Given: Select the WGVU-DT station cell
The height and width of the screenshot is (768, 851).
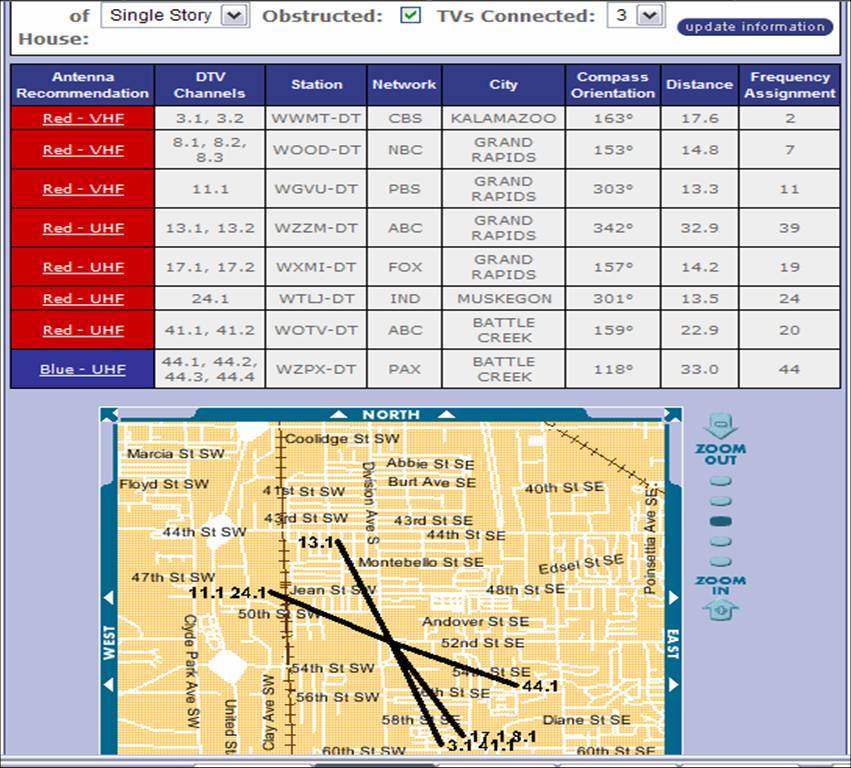Looking at the screenshot, I should (x=316, y=189).
